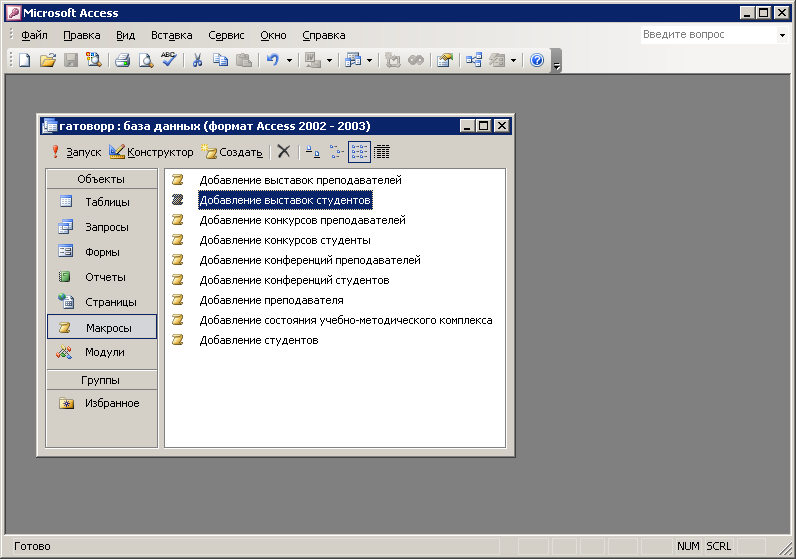This screenshot has height=559, width=796.
Task: Switch database window to Large Icons view
Action: (313, 152)
